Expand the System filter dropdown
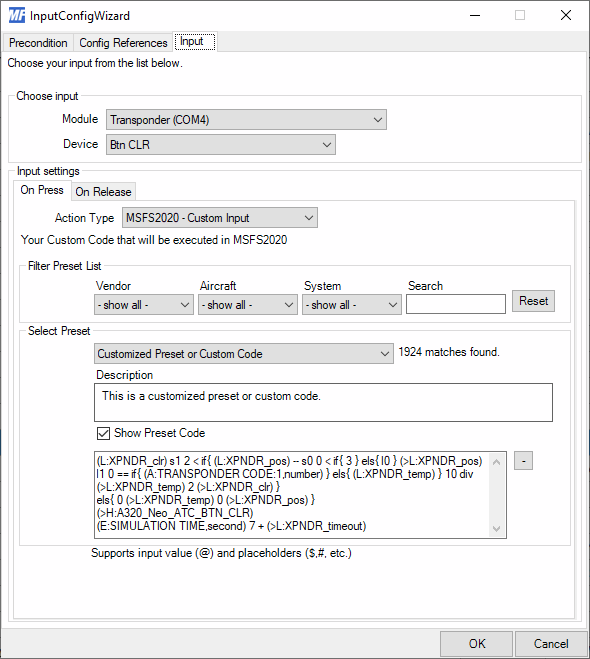Image resolution: width=590 pixels, height=659 pixels. (352, 305)
